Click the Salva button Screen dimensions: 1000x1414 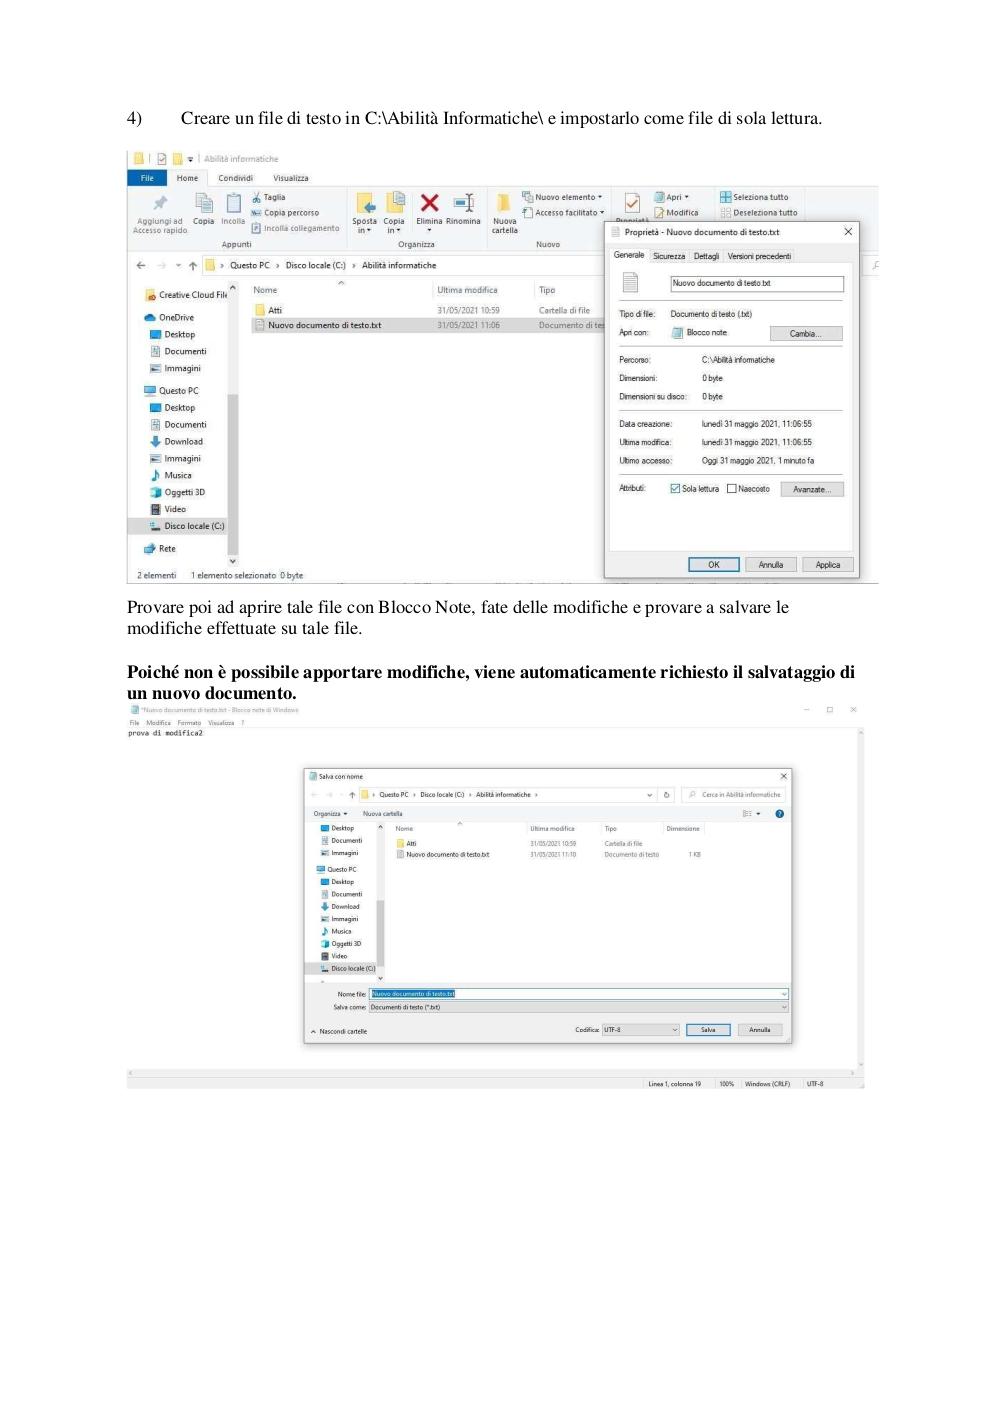click(708, 1030)
